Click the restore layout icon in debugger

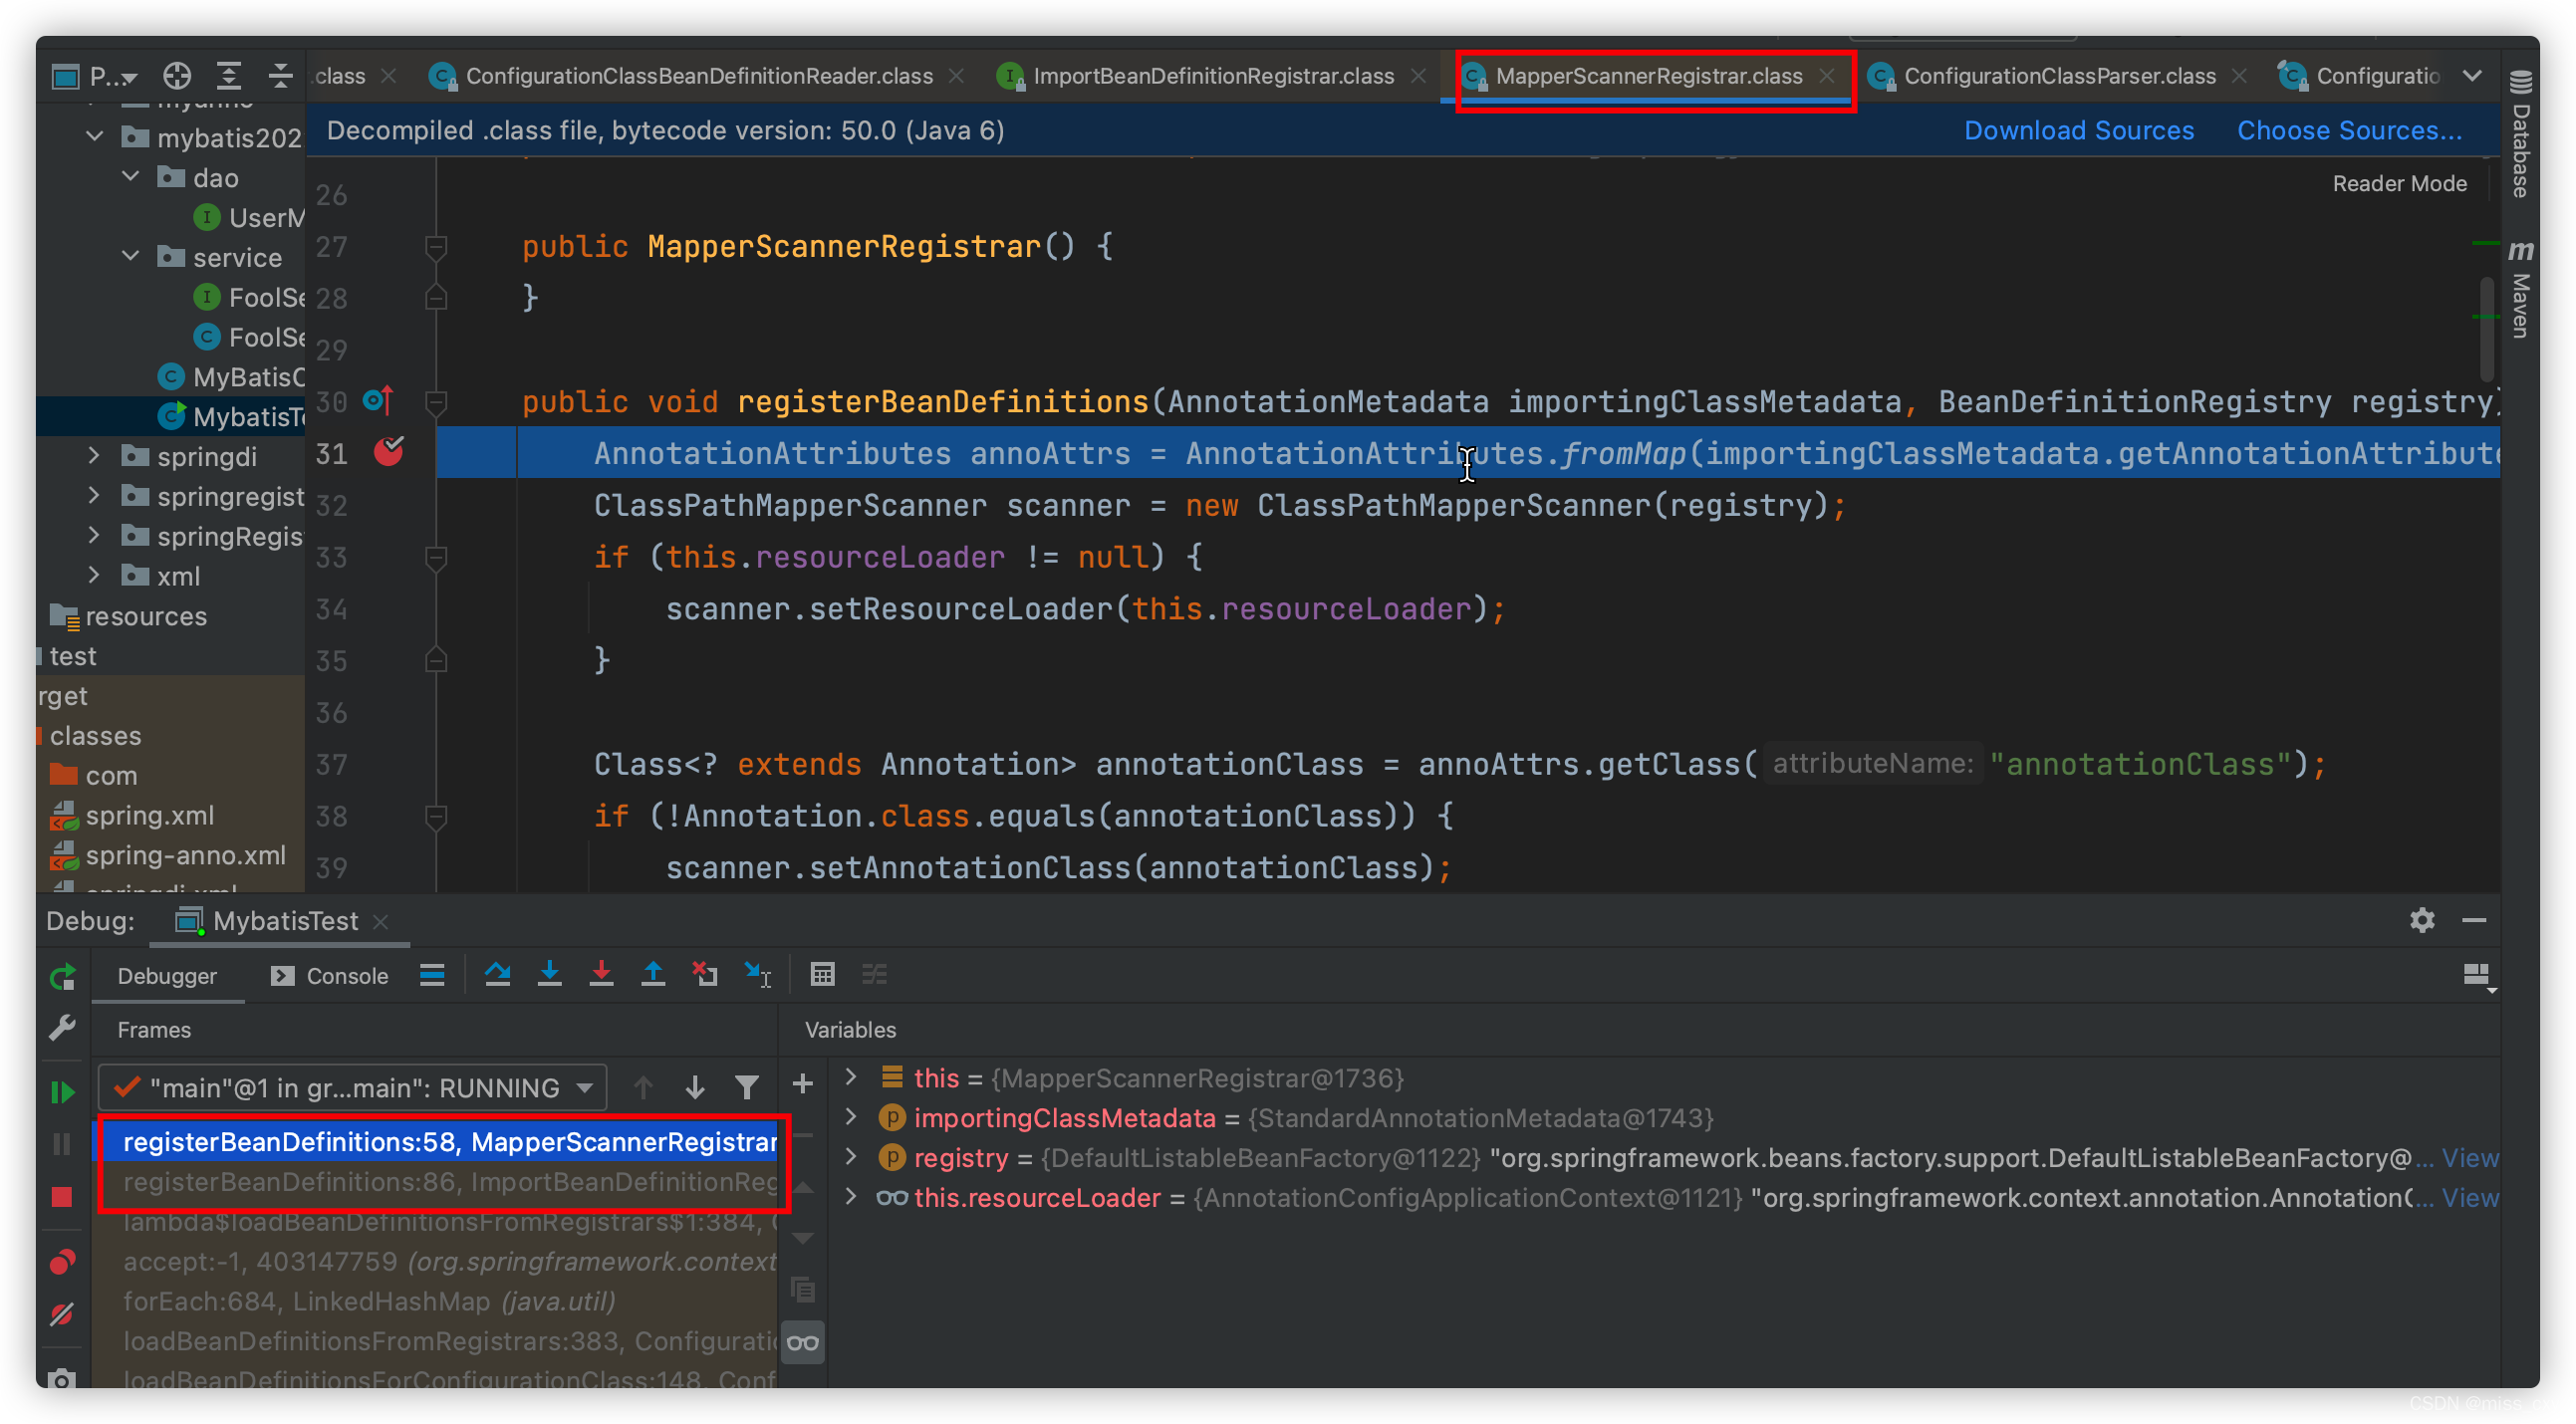(2477, 975)
